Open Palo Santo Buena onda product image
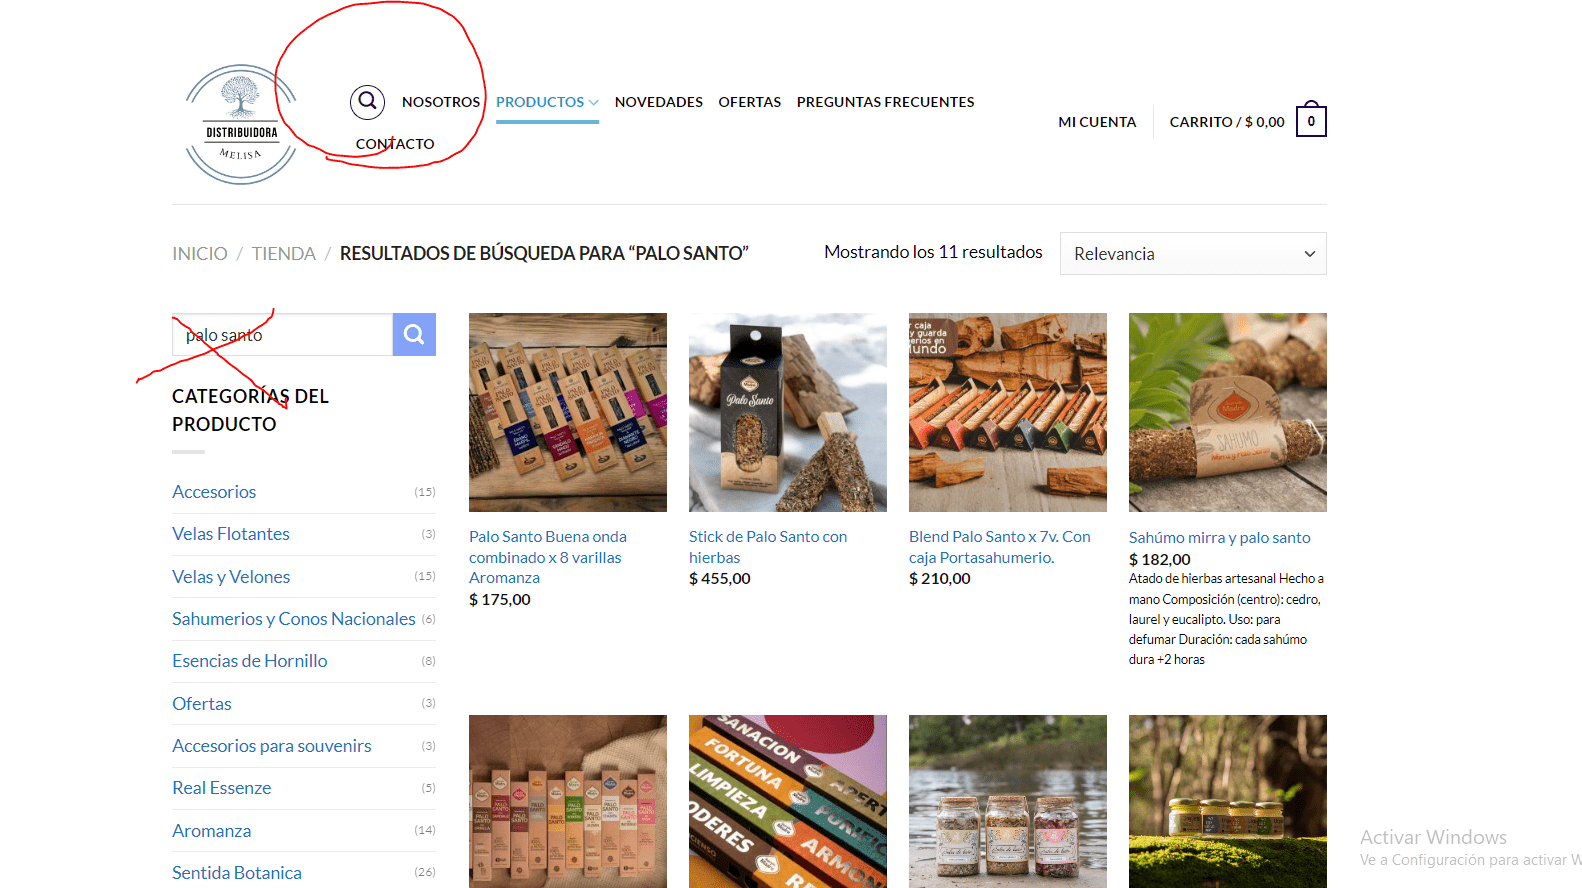The image size is (1582, 888). click(568, 412)
